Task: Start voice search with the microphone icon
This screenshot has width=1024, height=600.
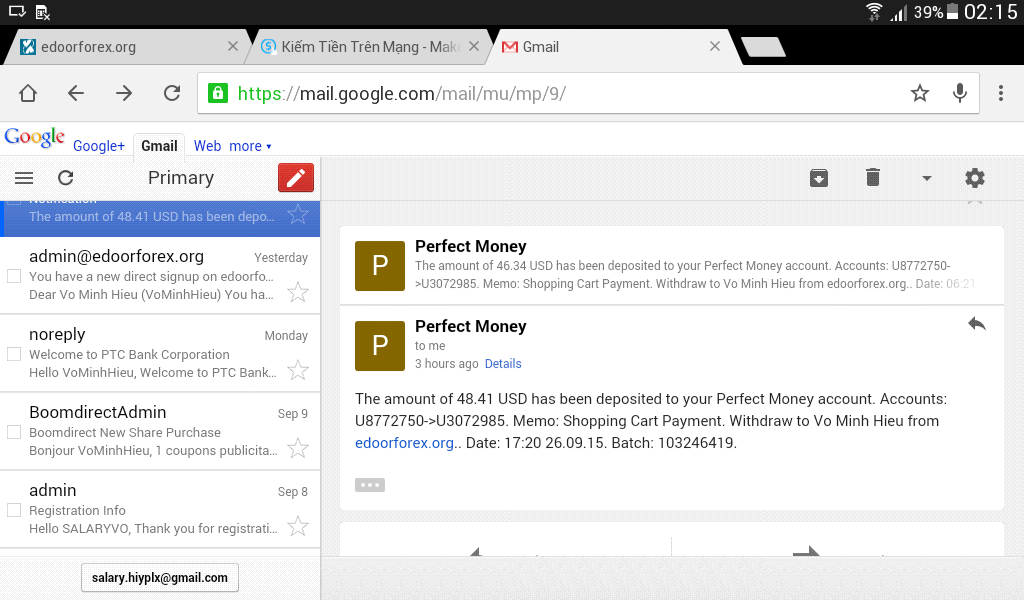Action: pyautogui.click(x=959, y=92)
